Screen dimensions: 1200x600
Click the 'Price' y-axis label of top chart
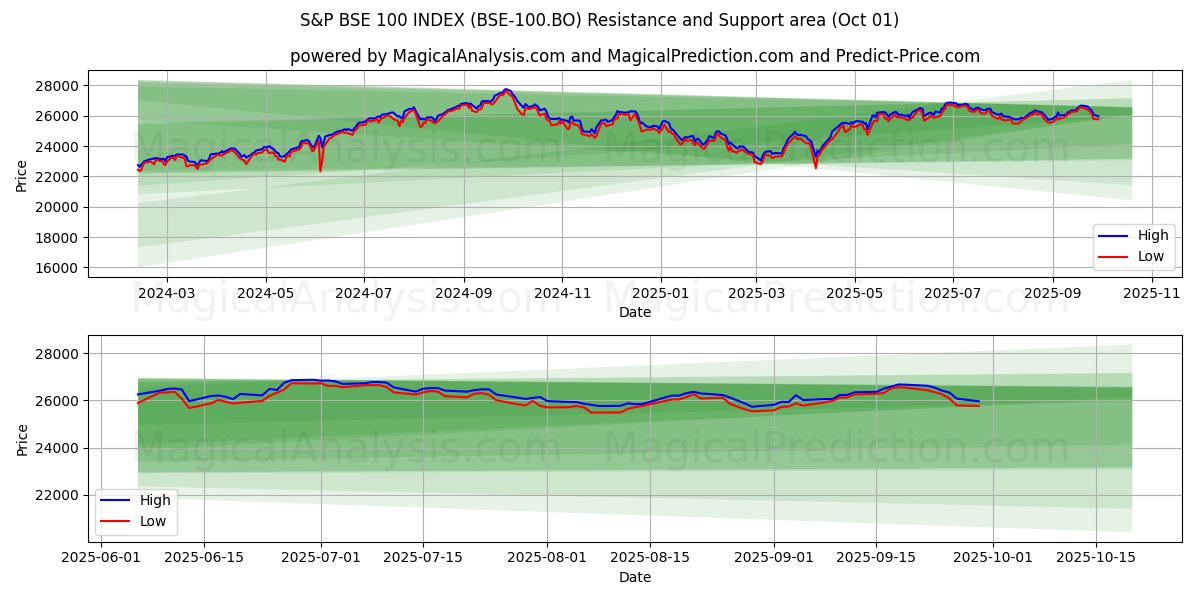coord(22,175)
